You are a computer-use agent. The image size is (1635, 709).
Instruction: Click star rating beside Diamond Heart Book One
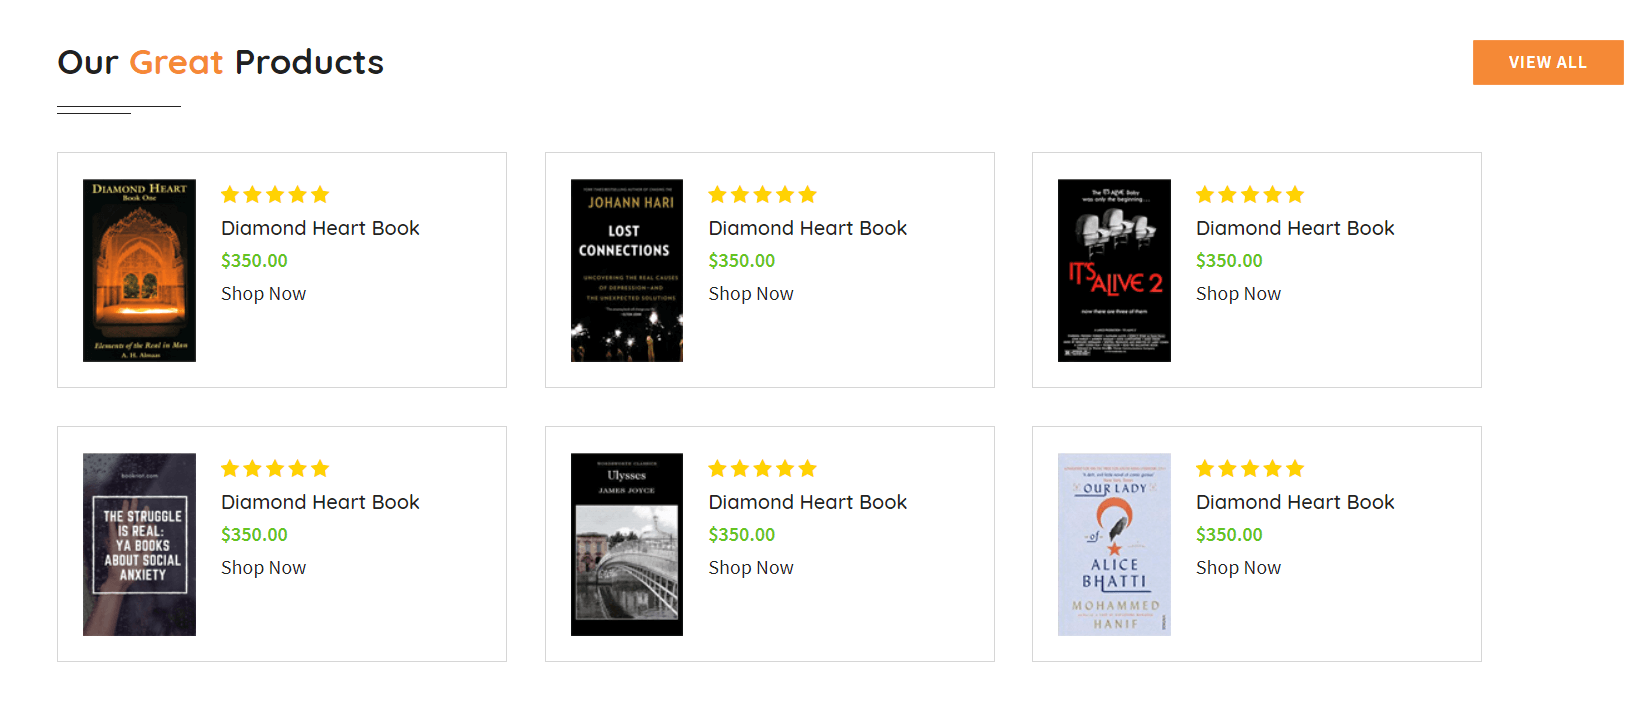tap(275, 195)
